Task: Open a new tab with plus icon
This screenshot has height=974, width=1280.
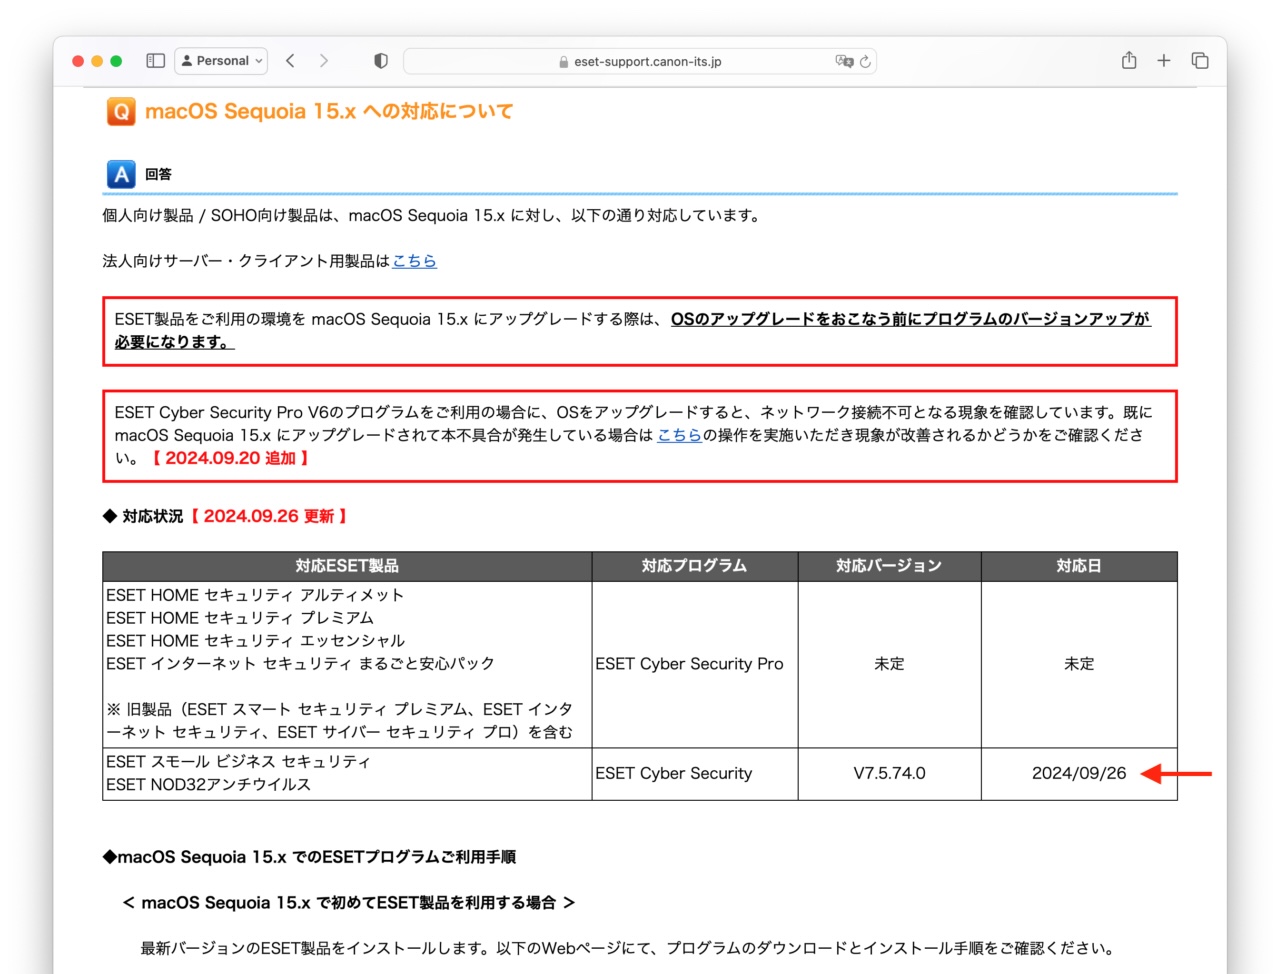Action: click(1164, 61)
